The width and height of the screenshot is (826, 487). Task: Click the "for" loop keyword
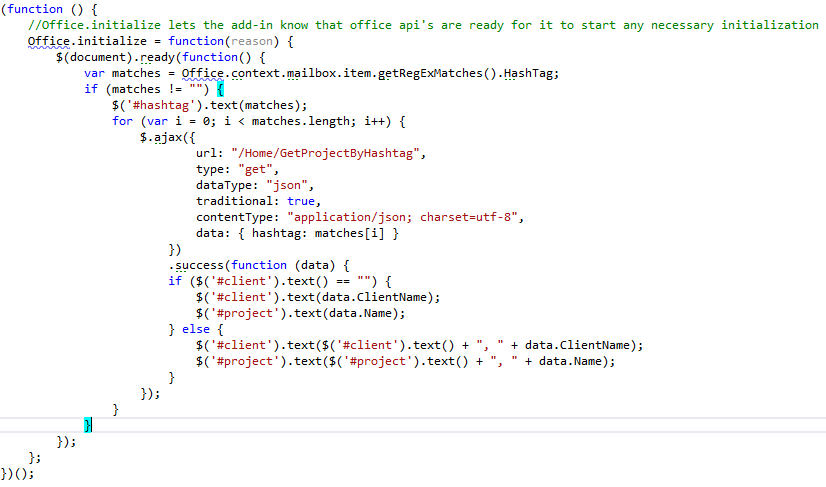[x=122, y=121]
